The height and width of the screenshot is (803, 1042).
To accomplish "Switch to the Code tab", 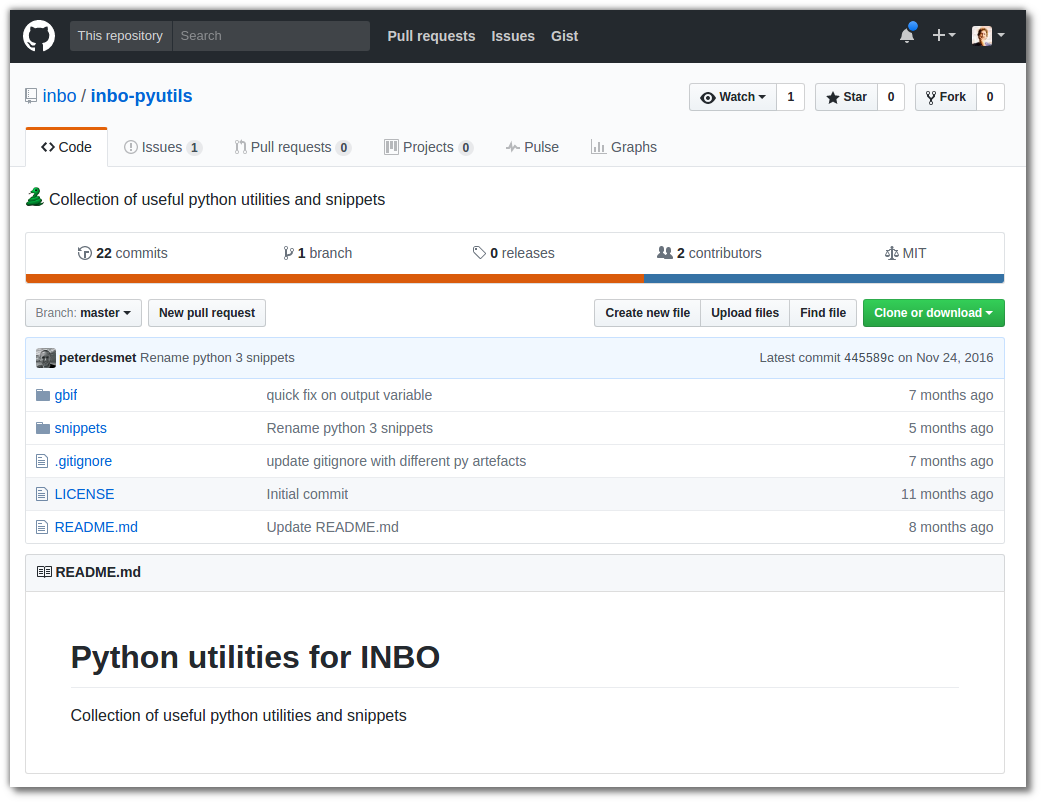I will click(x=66, y=147).
